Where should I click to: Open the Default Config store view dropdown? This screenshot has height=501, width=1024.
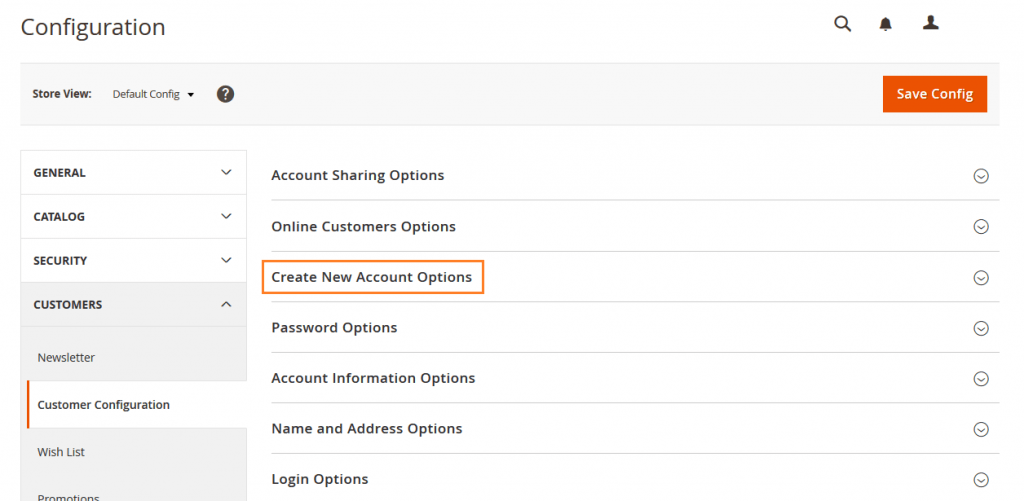(x=153, y=94)
